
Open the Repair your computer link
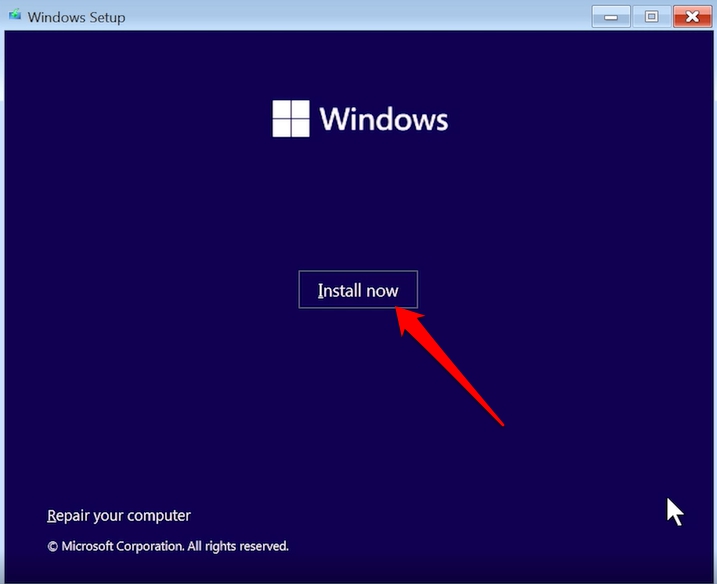[119, 515]
